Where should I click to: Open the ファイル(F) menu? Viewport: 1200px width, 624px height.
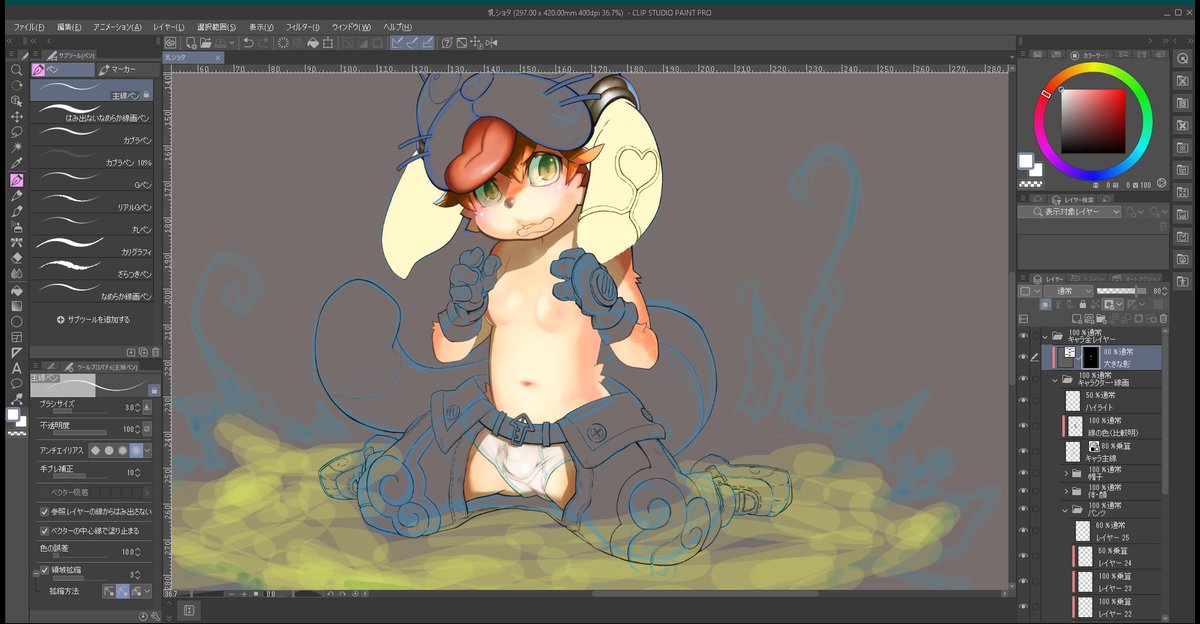click(x=30, y=27)
